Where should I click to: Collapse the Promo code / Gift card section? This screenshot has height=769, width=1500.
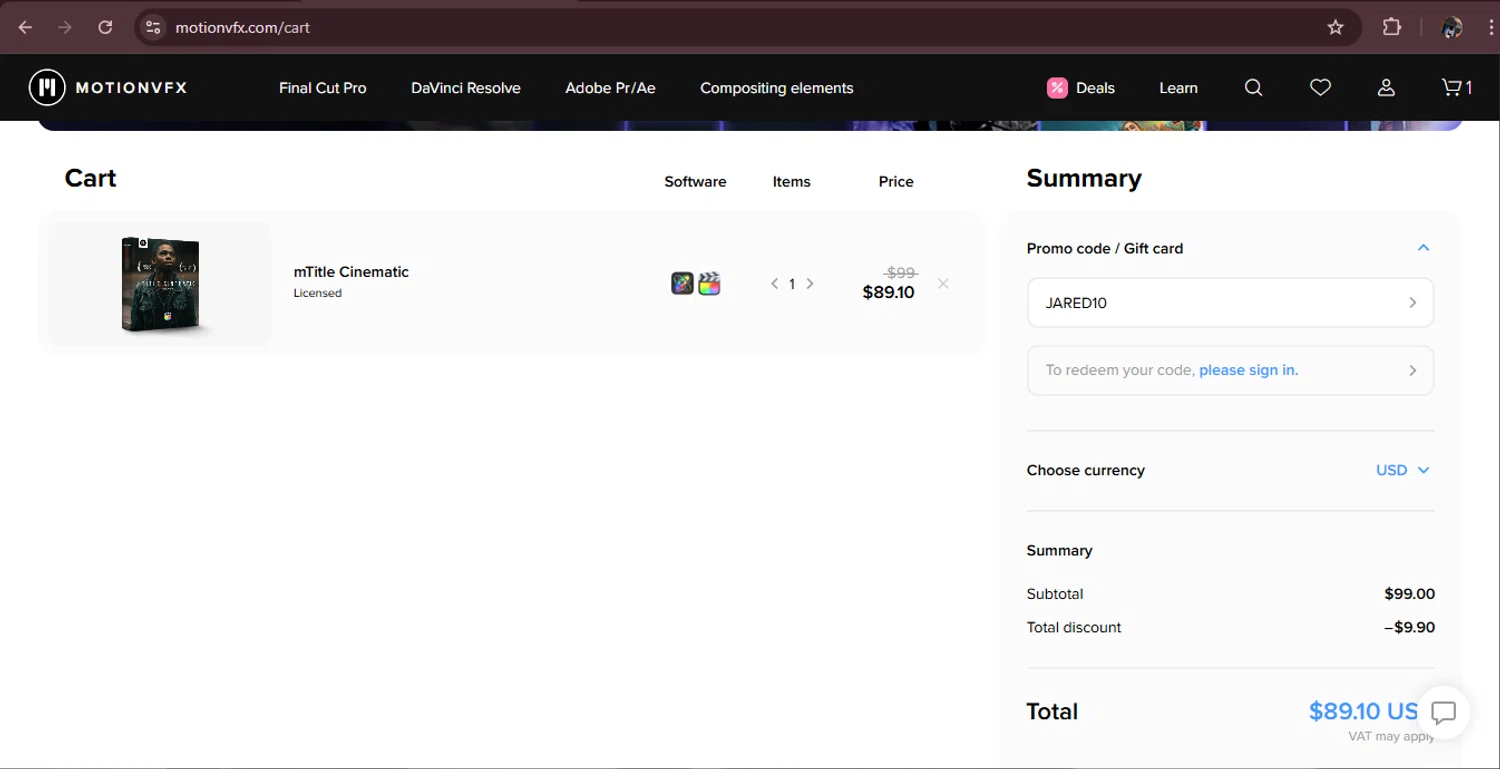1423,248
